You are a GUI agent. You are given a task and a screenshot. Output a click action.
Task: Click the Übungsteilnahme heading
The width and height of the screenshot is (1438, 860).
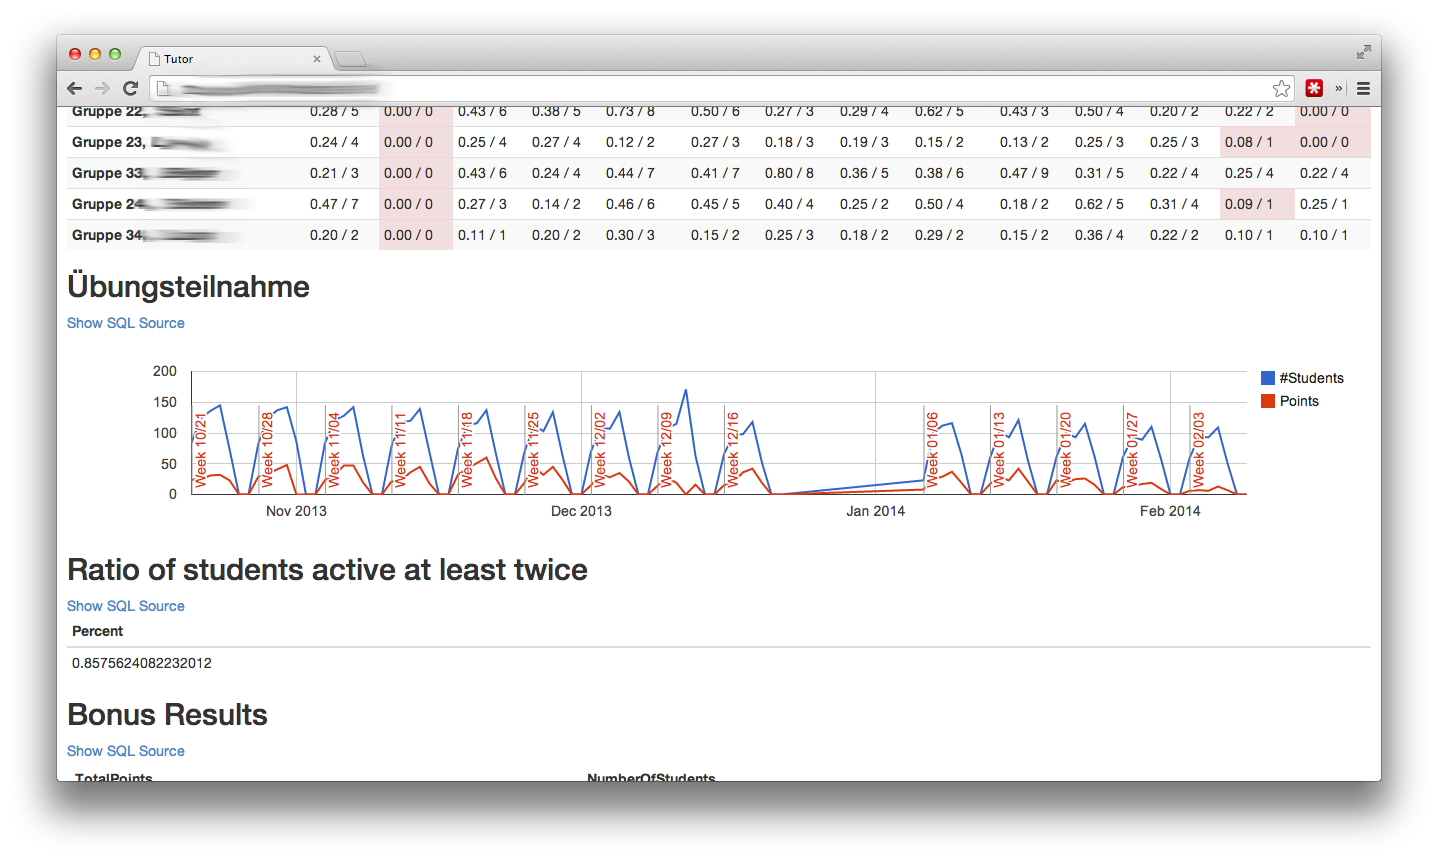pos(188,287)
